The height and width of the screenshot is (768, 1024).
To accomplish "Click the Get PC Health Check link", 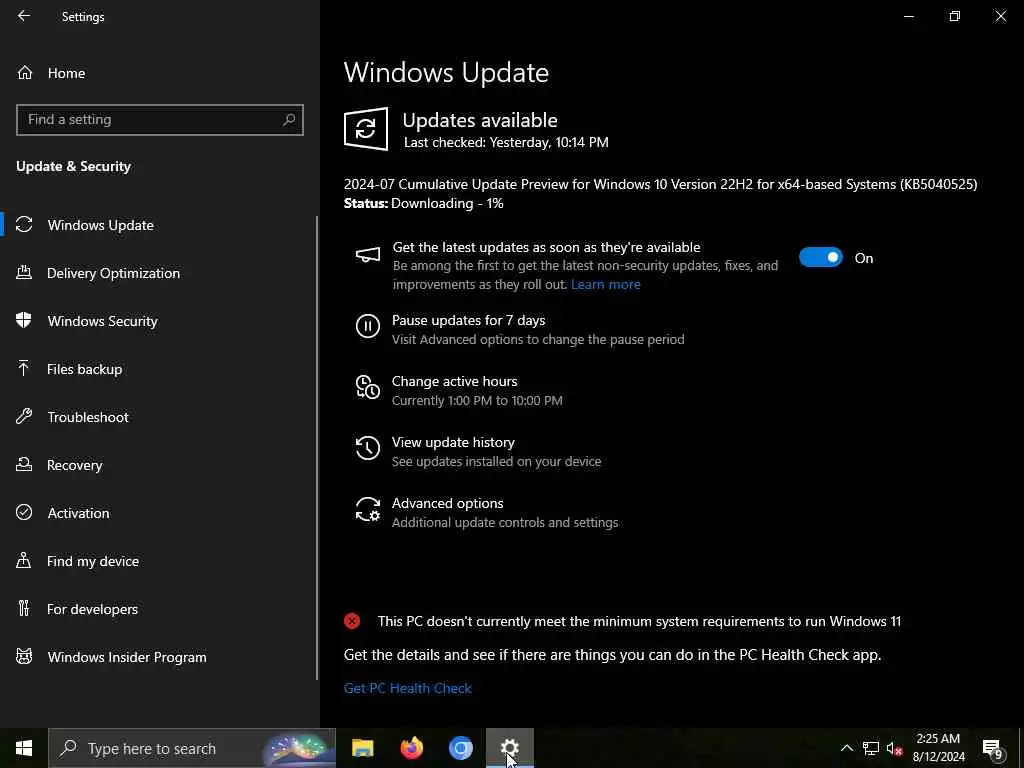I will tap(408, 688).
